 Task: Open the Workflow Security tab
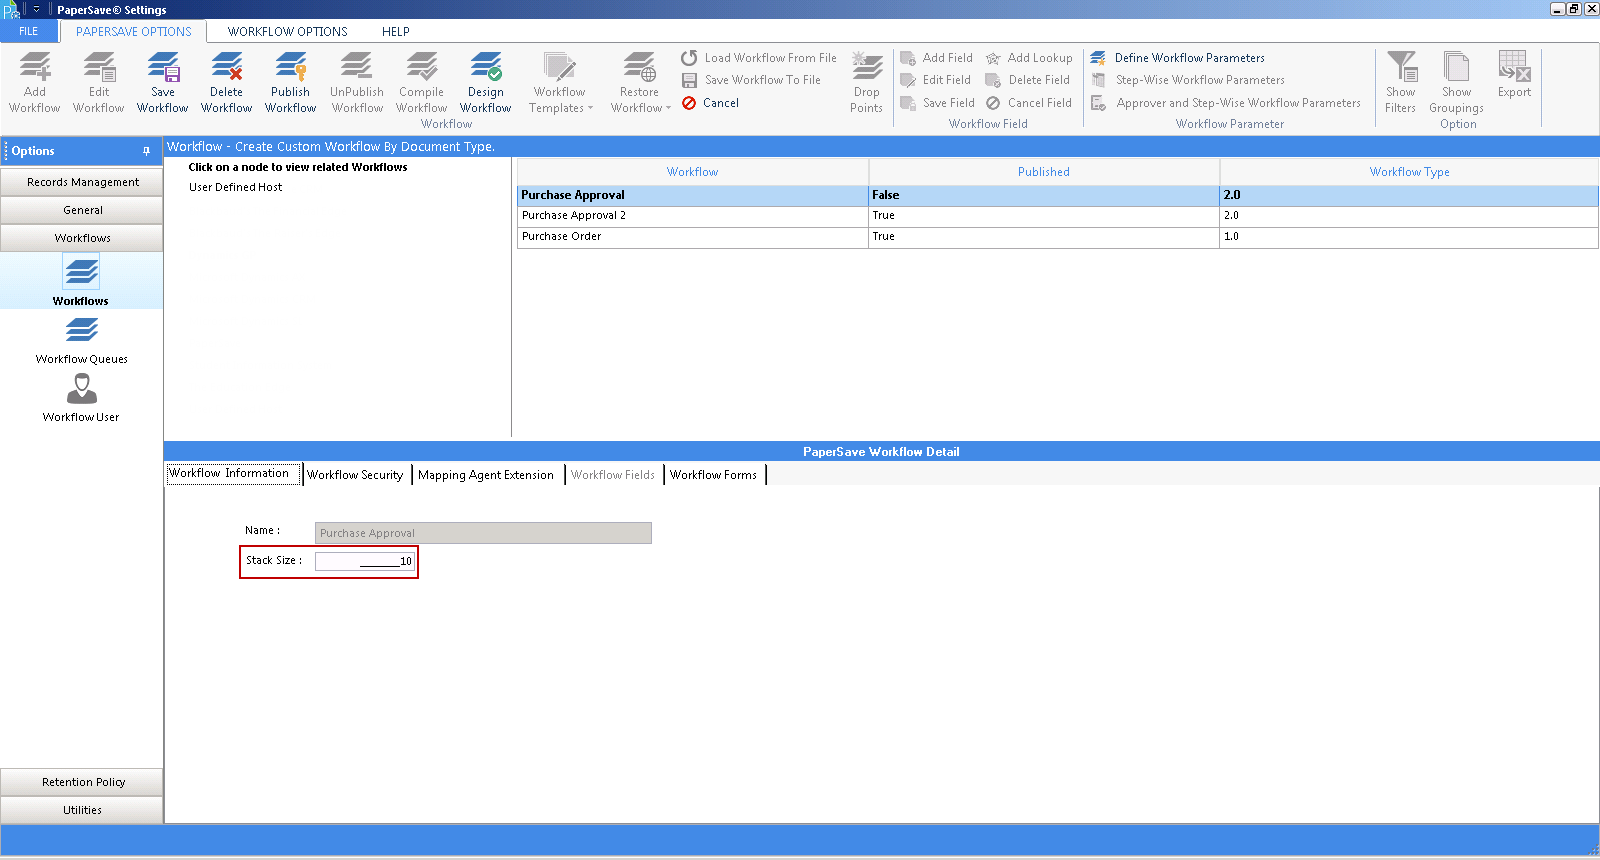pos(355,475)
